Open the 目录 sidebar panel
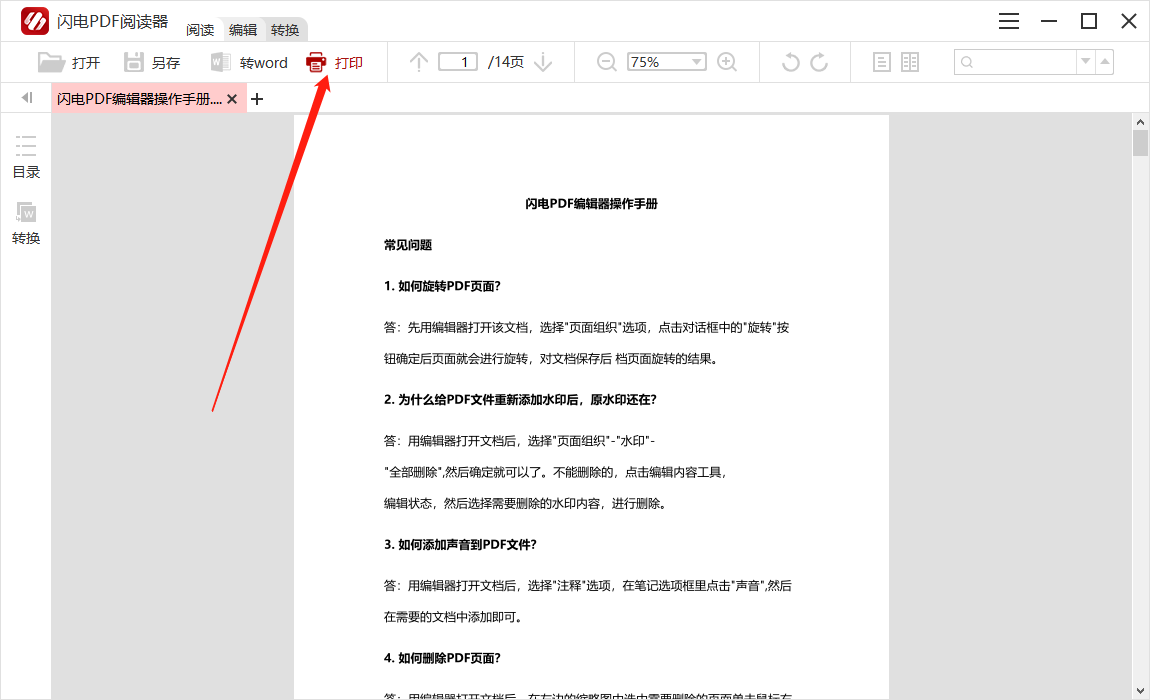 26,158
